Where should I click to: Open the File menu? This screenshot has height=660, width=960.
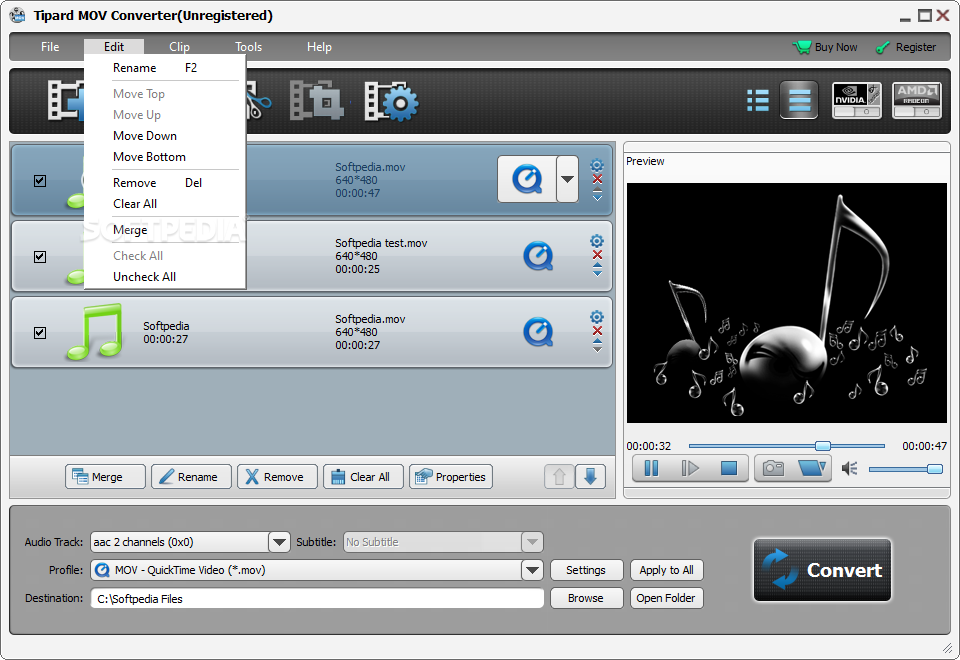[50, 47]
